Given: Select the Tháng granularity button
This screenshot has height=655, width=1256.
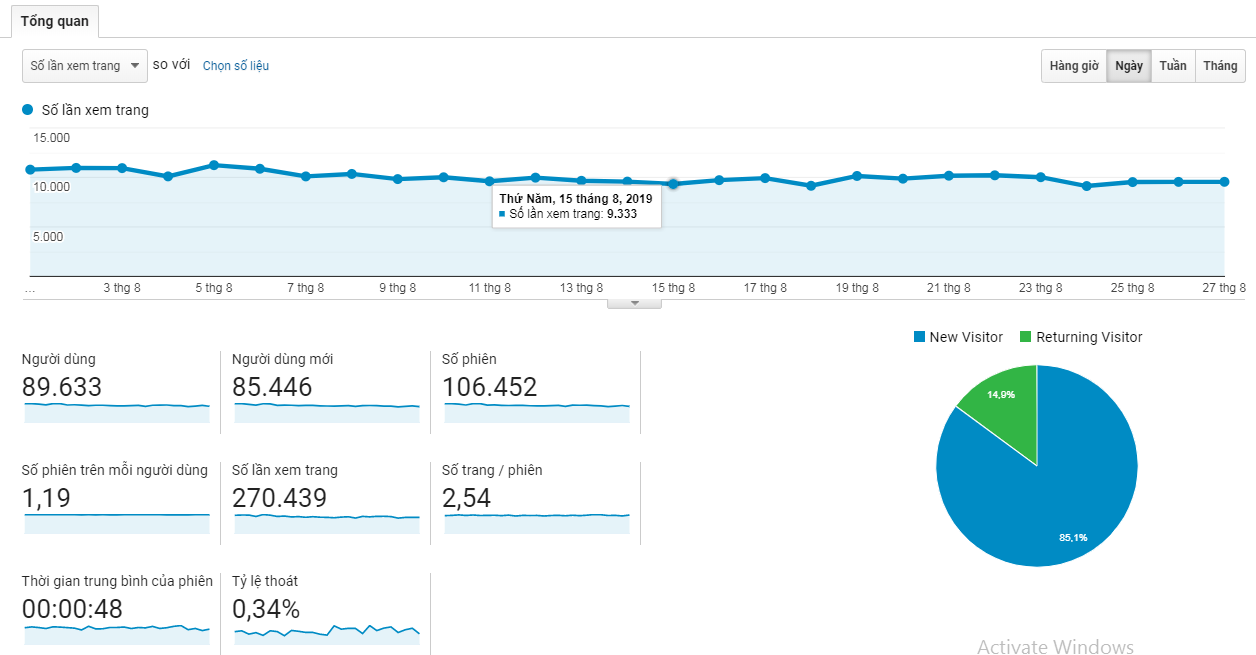Looking at the screenshot, I should coord(1220,66).
